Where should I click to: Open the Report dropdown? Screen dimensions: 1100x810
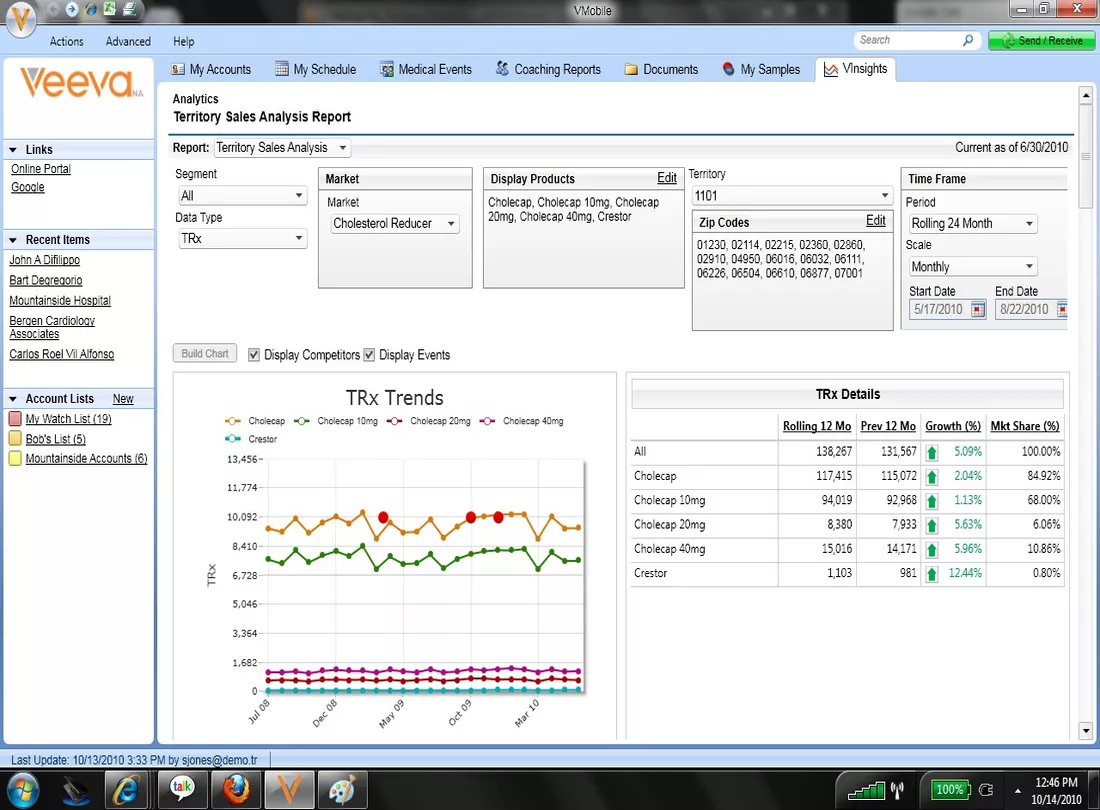(282, 148)
